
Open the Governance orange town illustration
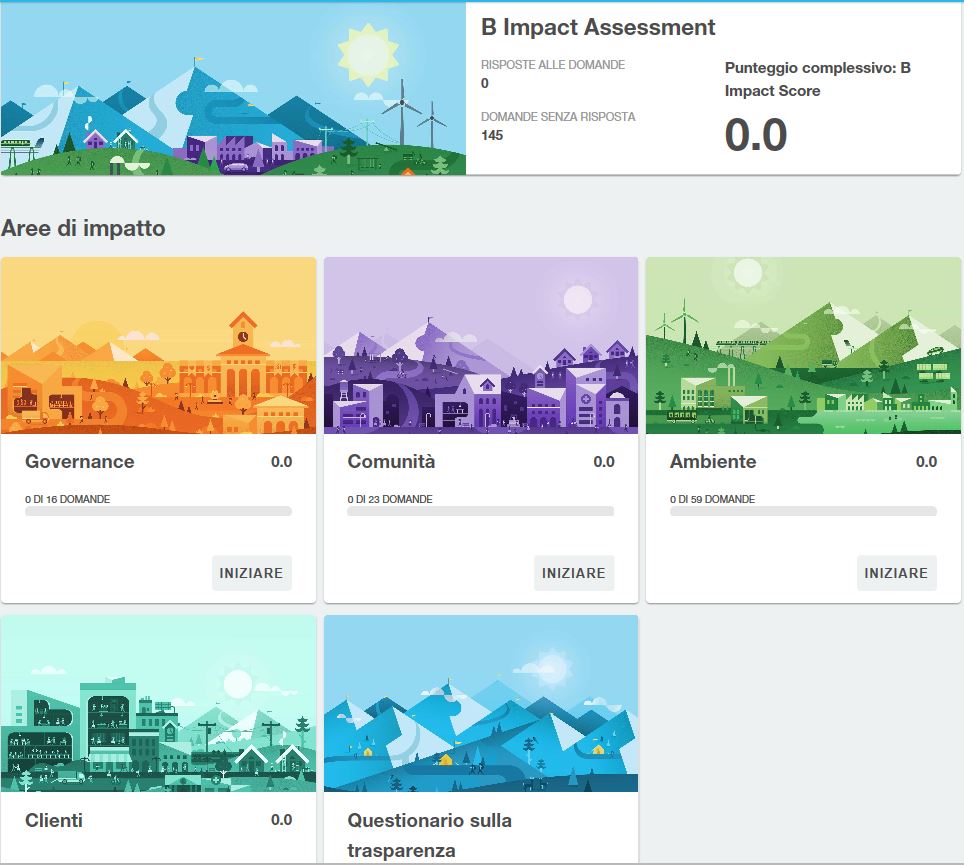[x=159, y=346]
